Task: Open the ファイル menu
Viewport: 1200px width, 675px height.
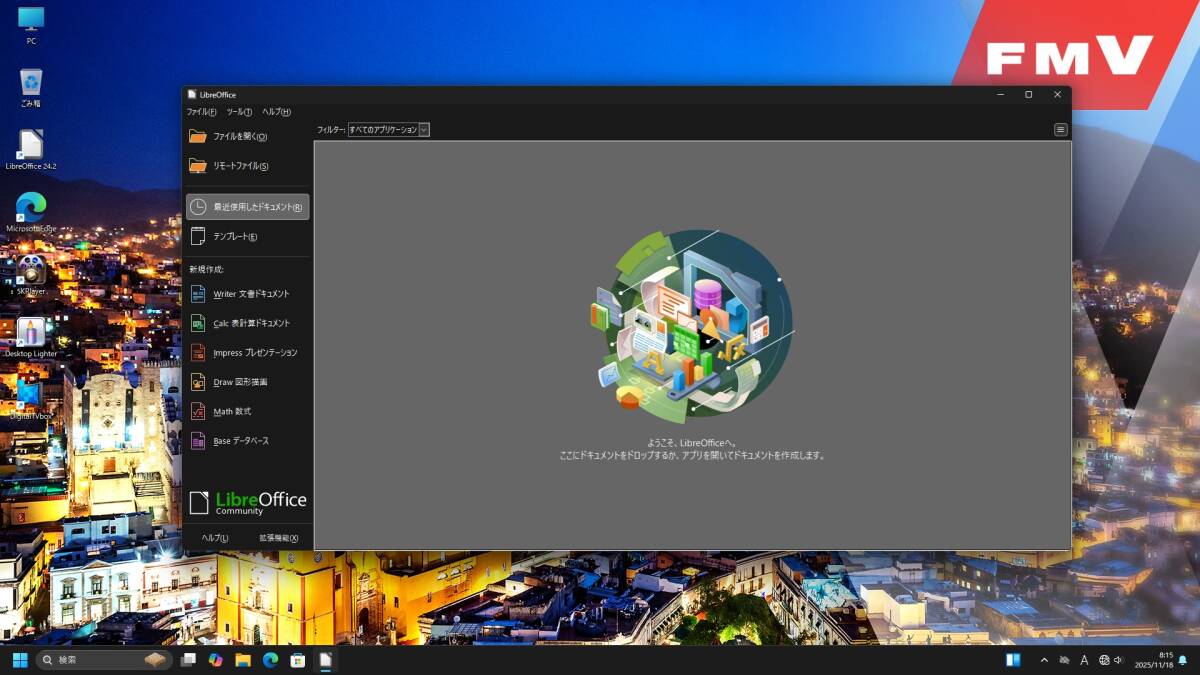Action: [201, 112]
